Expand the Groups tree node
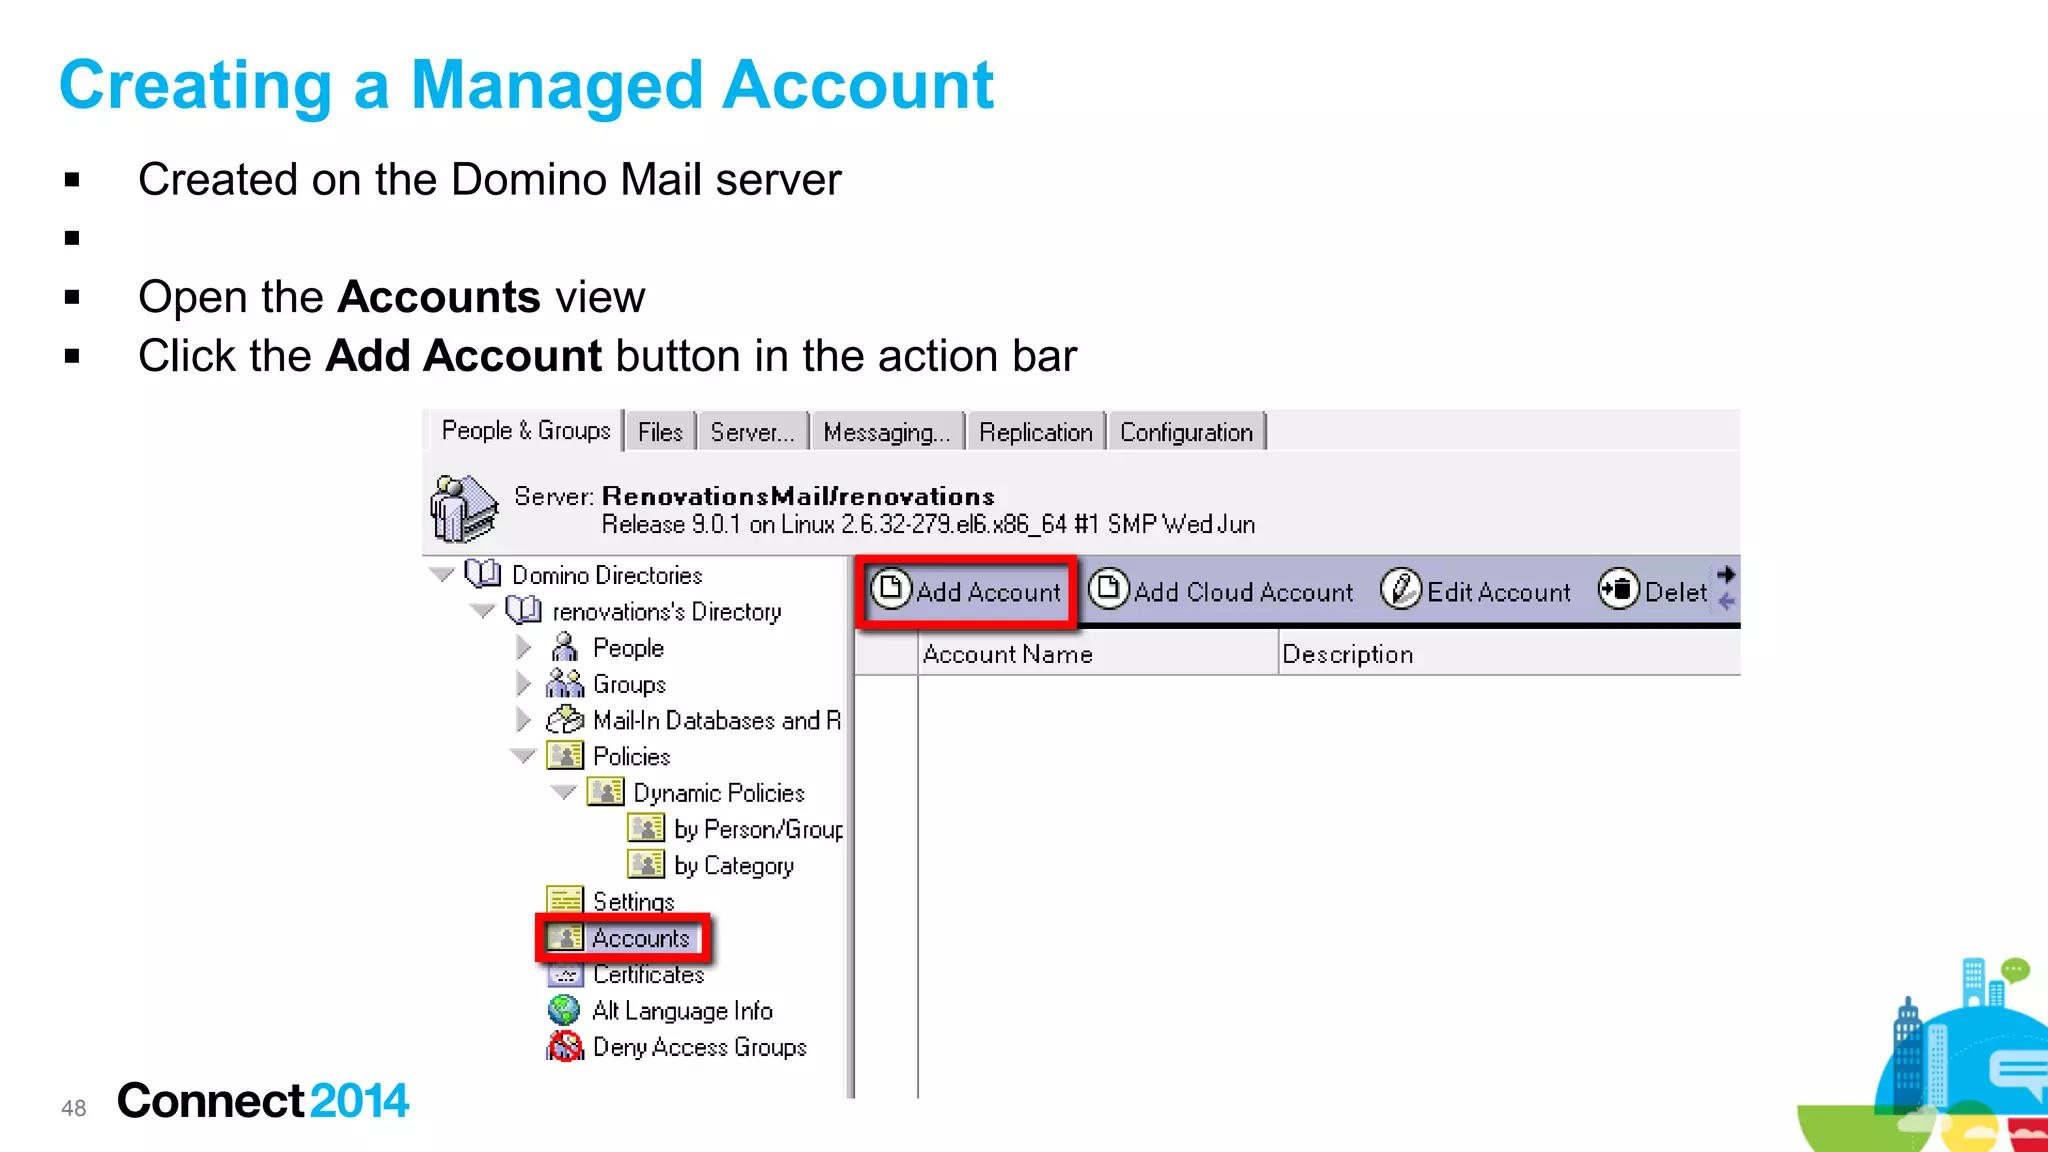This screenshot has width=2048, height=1152. tap(523, 684)
